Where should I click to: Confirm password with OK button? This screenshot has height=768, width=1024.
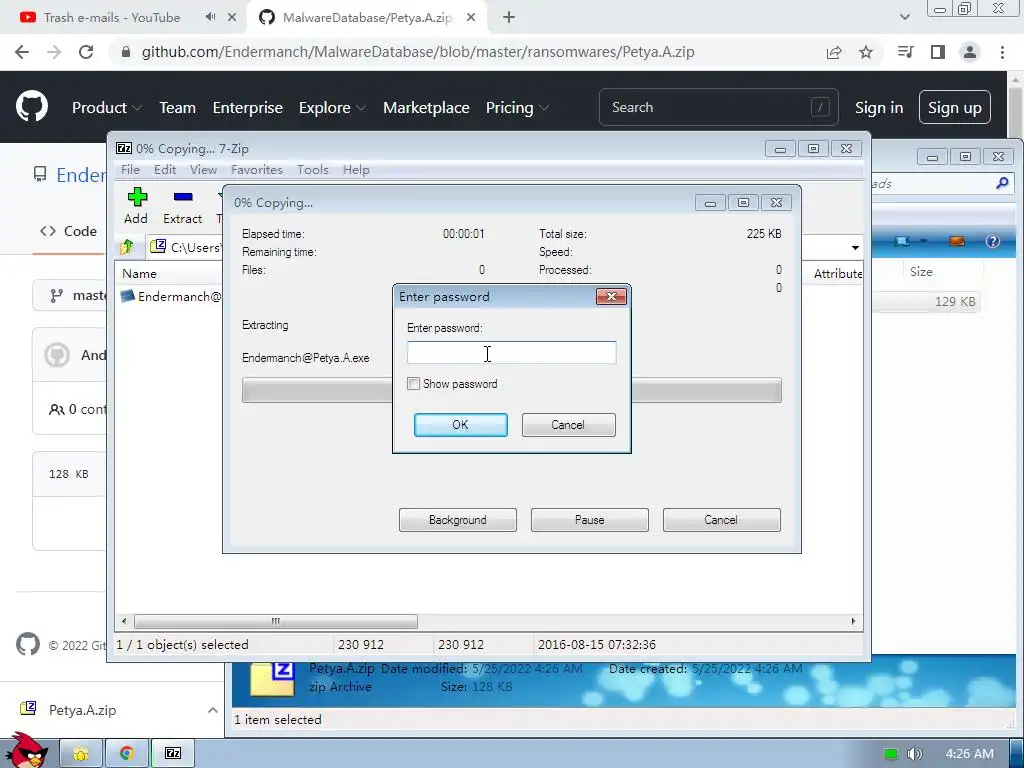pos(460,424)
